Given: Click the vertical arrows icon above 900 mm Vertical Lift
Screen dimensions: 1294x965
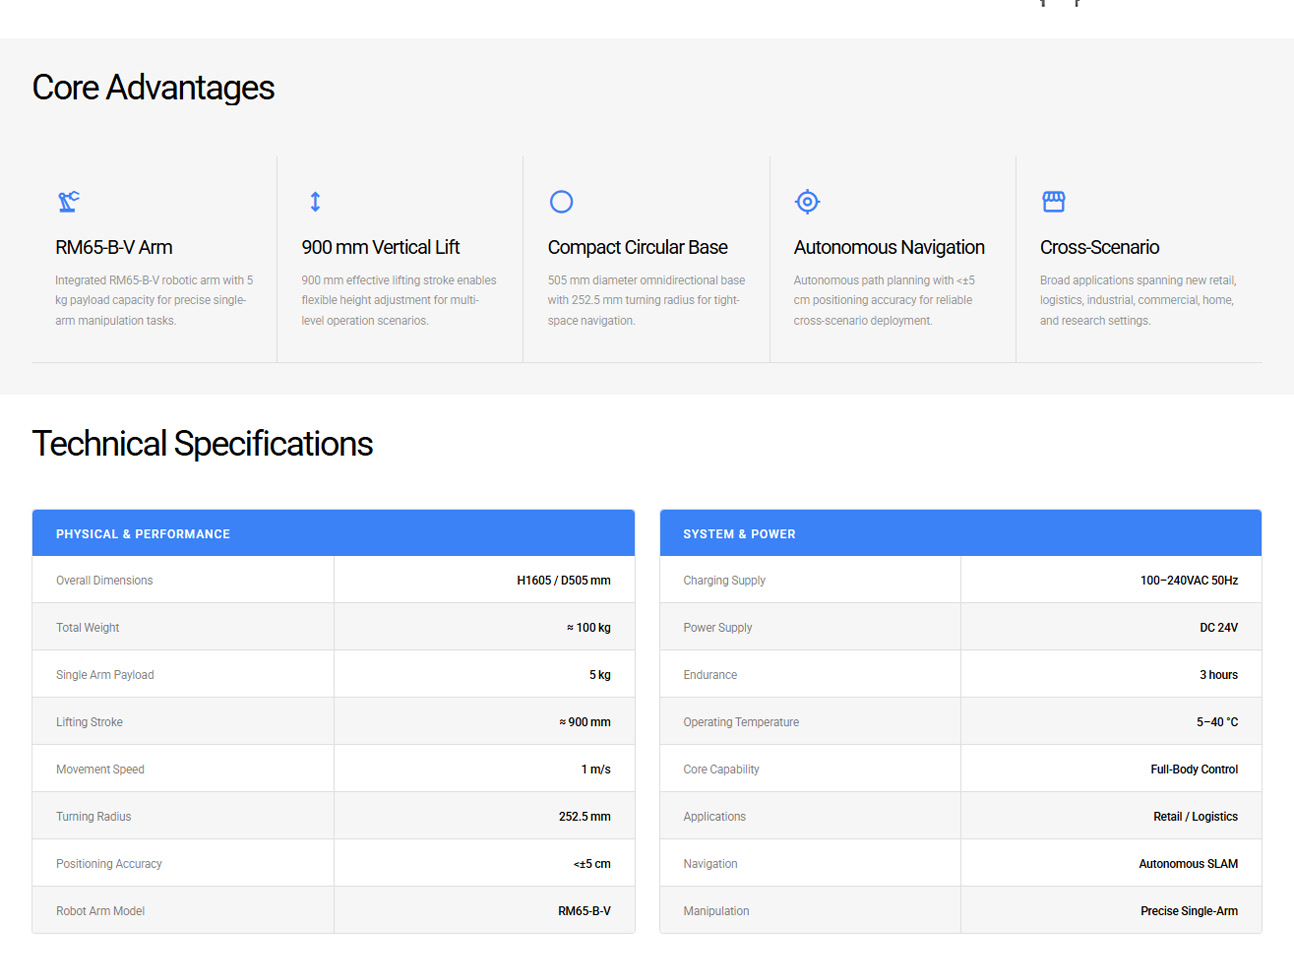Looking at the screenshot, I should point(315,202).
